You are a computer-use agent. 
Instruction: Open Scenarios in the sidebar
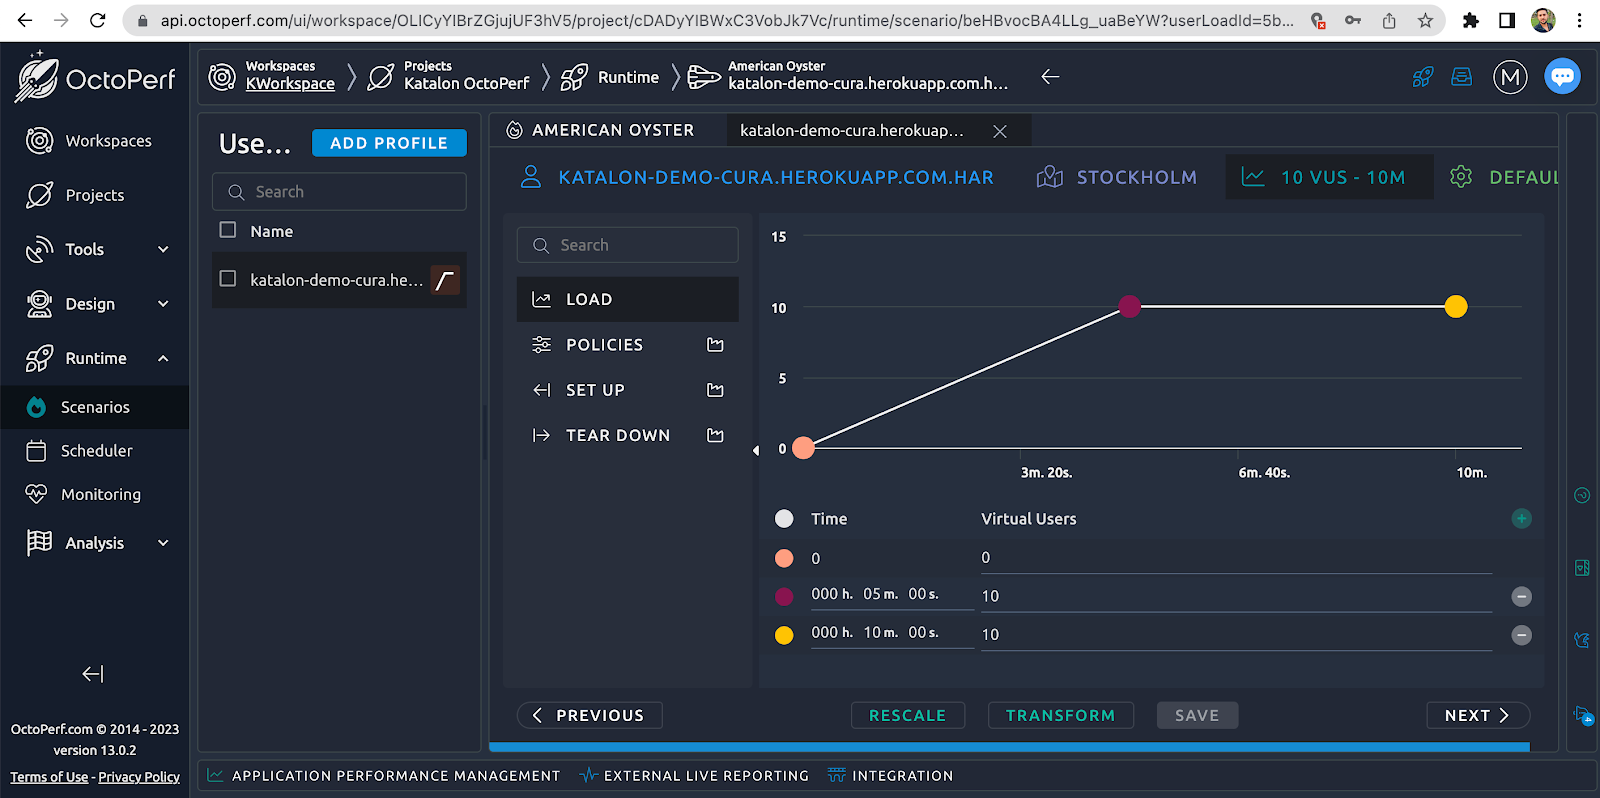pos(95,407)
